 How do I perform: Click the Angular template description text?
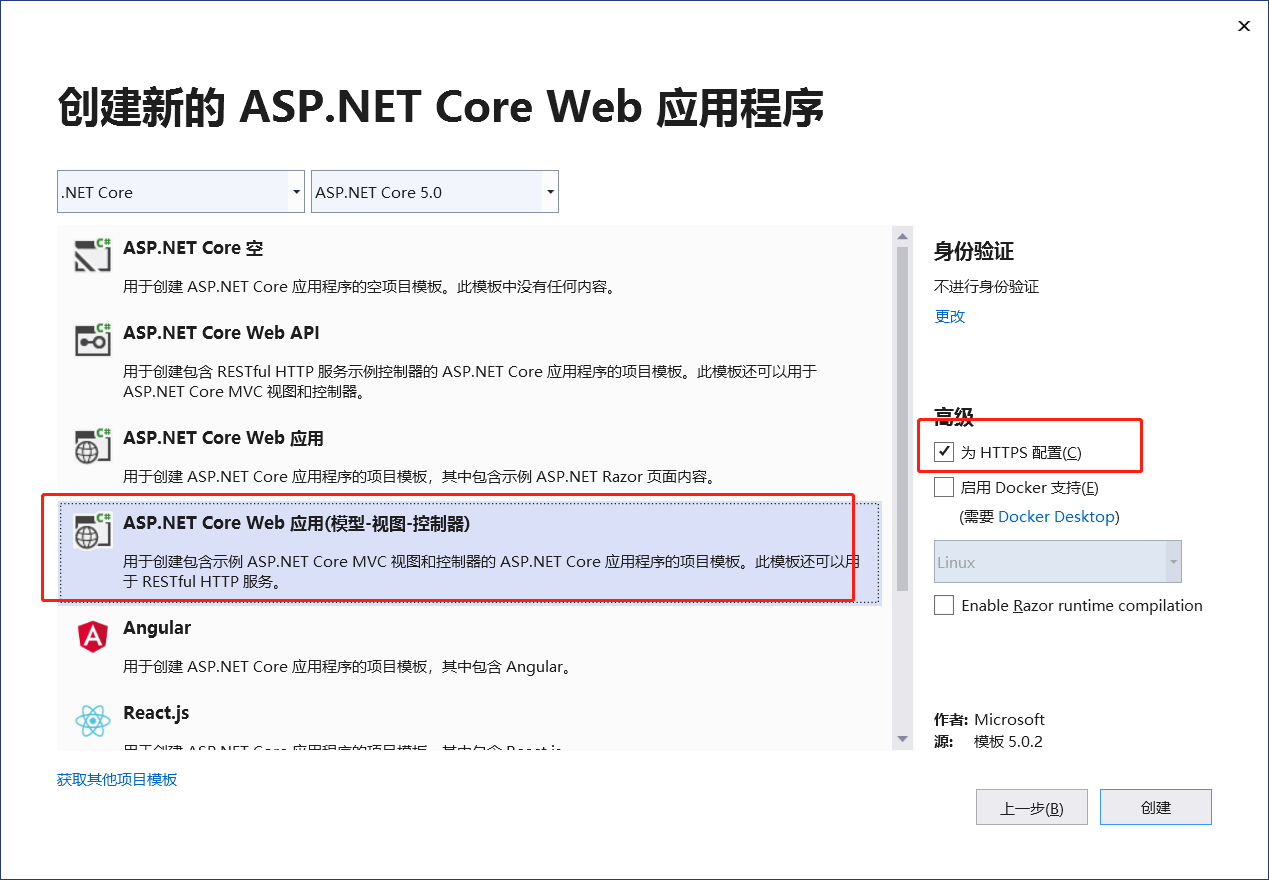tap(347, 666)
